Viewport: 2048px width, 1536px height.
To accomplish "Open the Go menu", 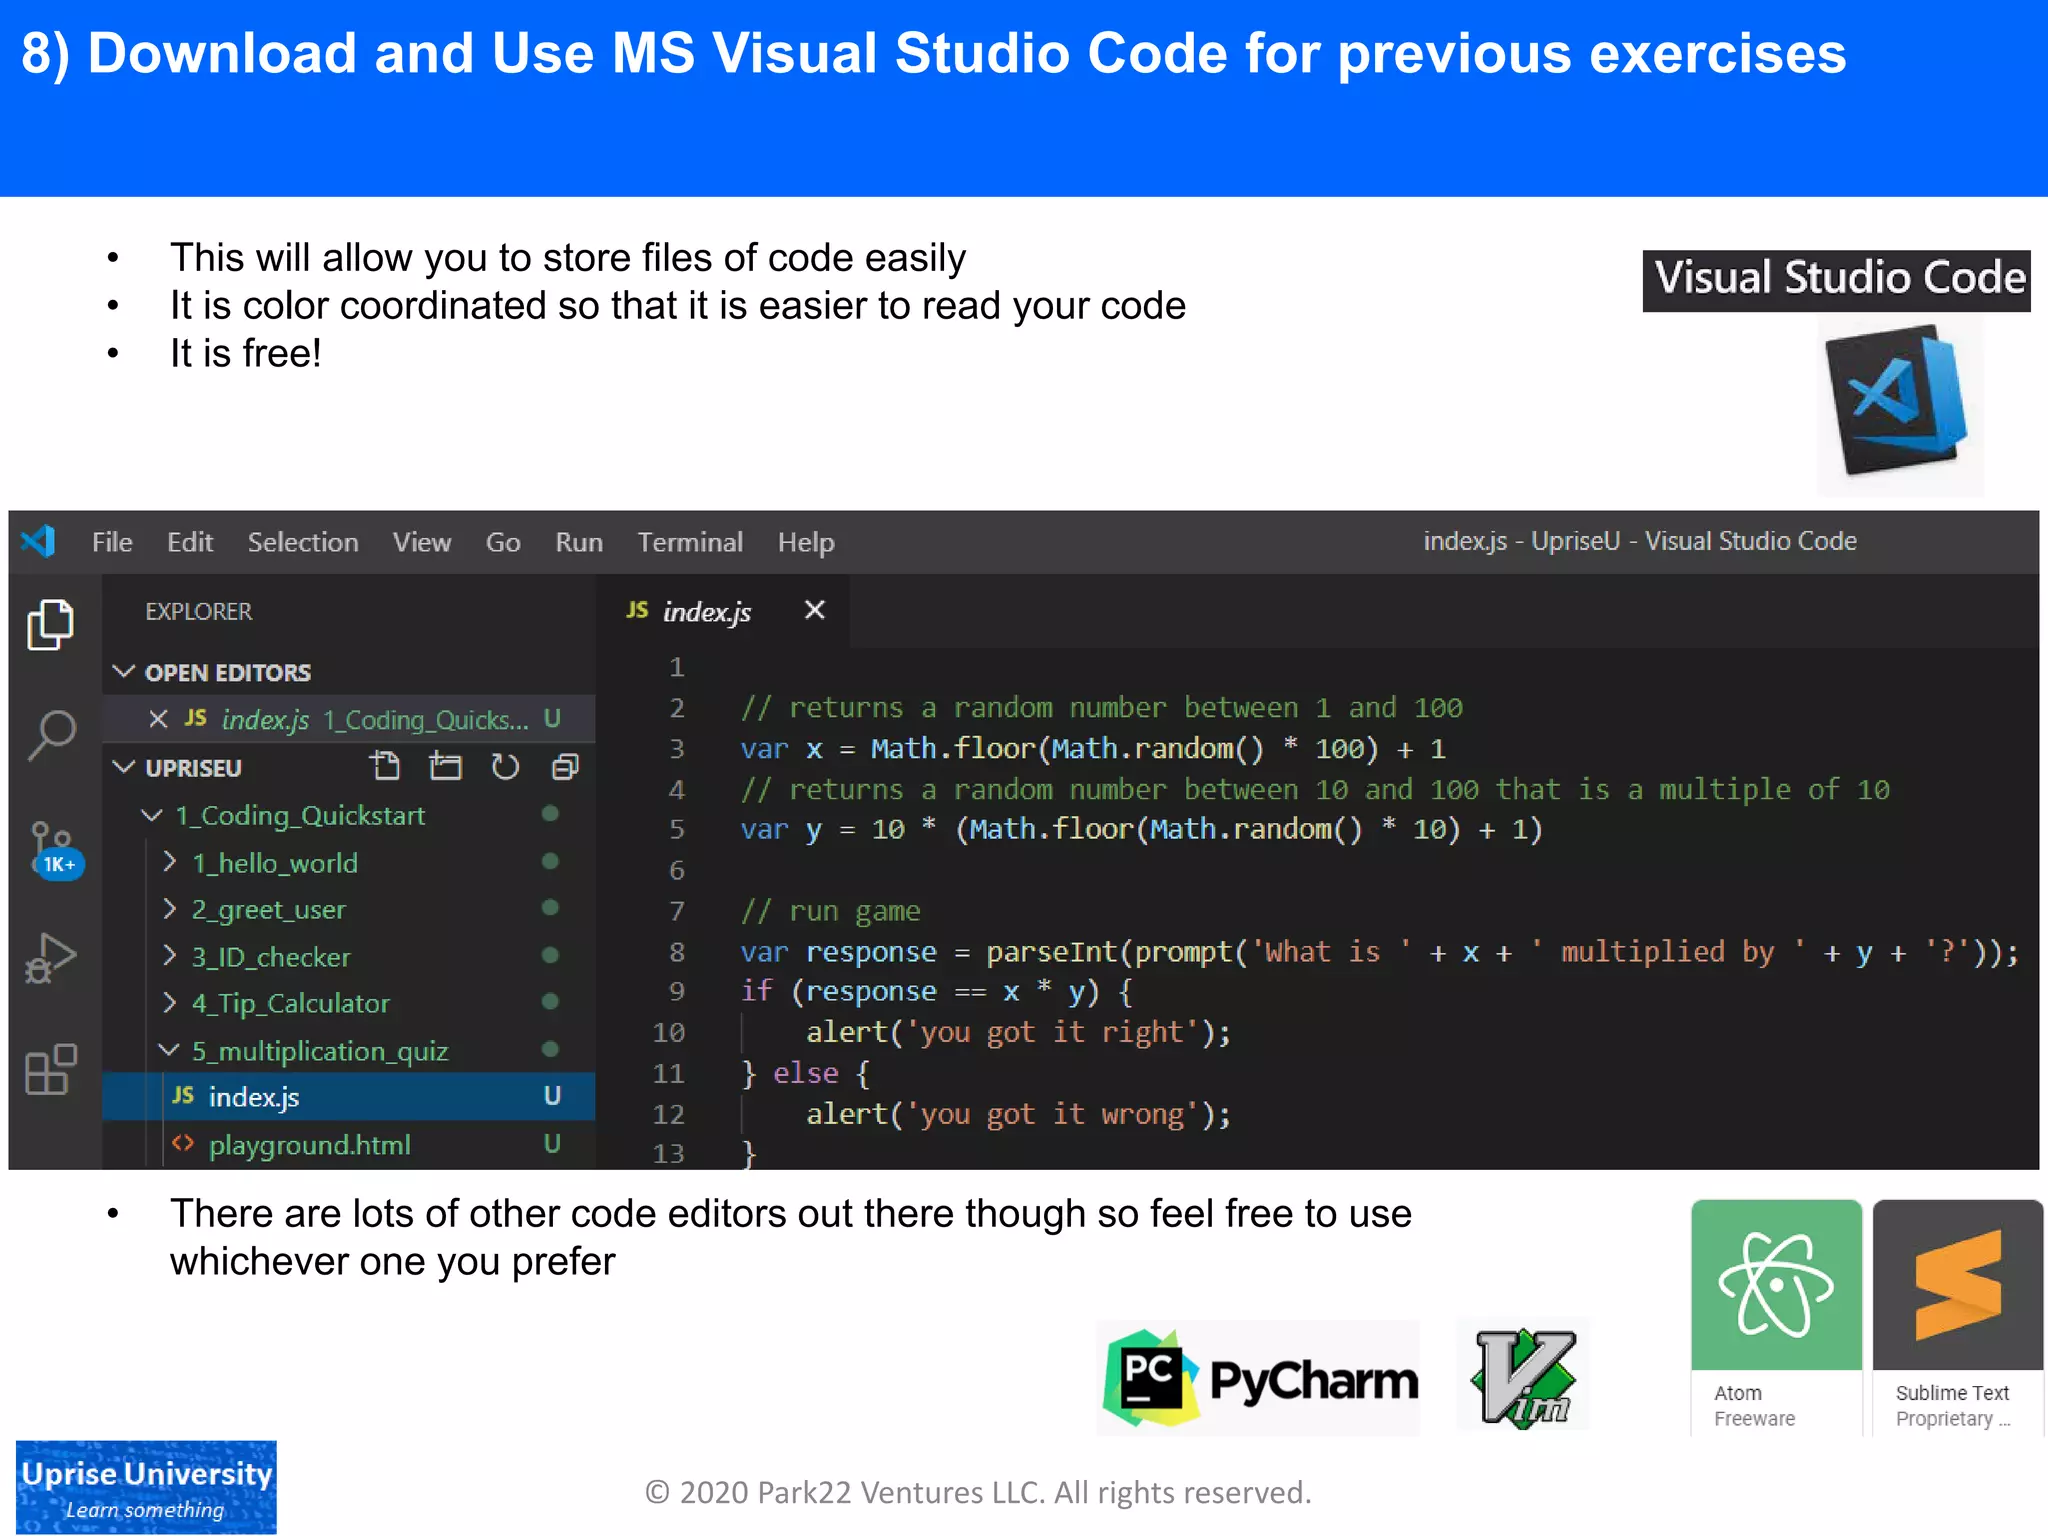I will pyautogui.click(x=503, y=542).
